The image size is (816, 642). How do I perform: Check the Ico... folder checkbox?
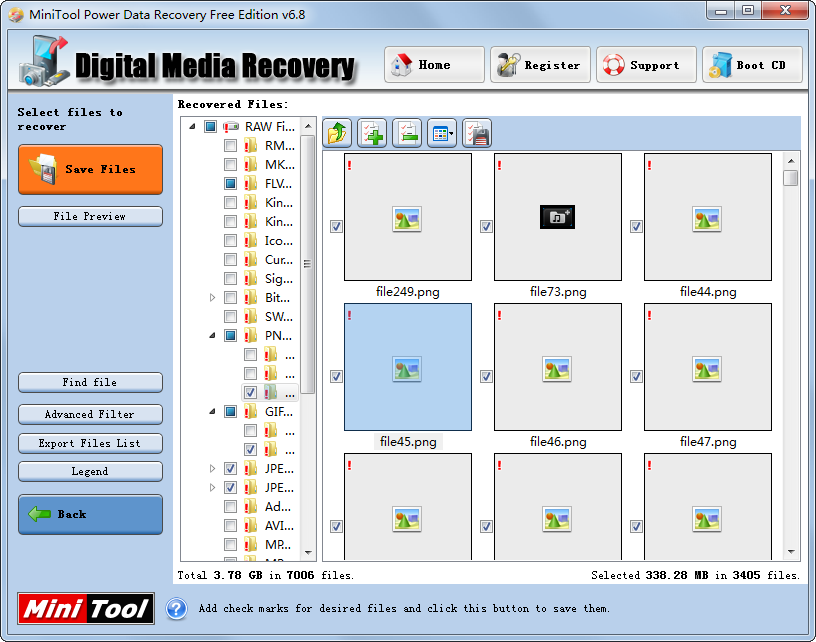point(231,240)
